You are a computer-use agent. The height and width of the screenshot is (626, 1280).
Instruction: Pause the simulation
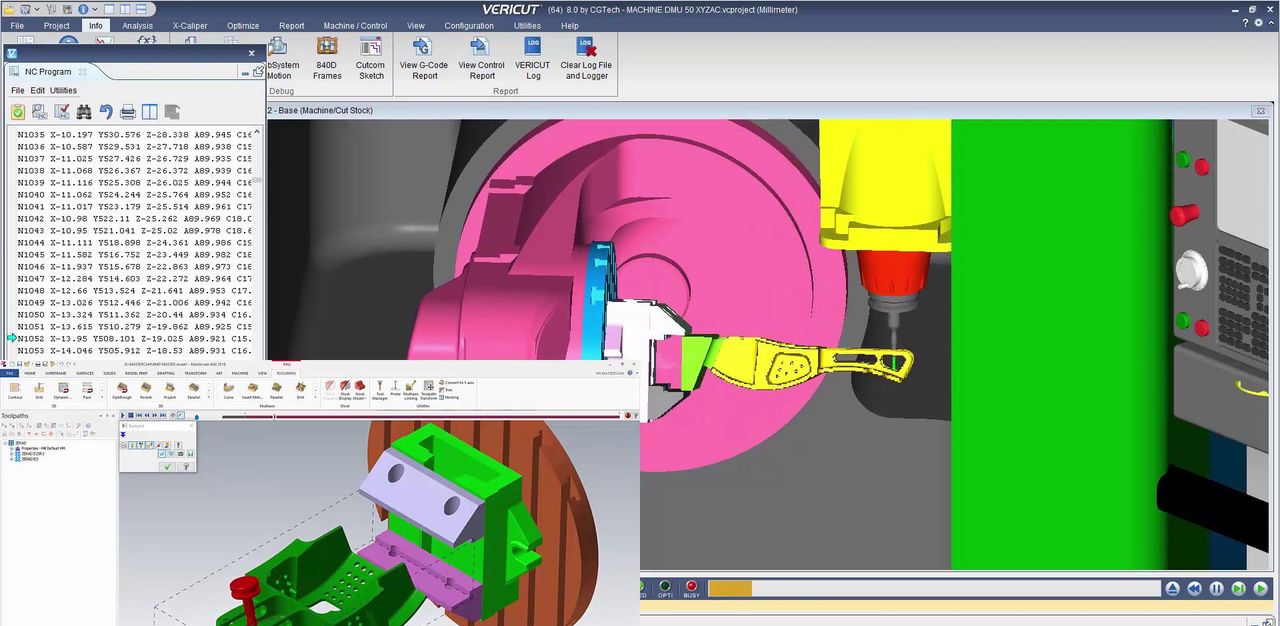(1216, 589)
